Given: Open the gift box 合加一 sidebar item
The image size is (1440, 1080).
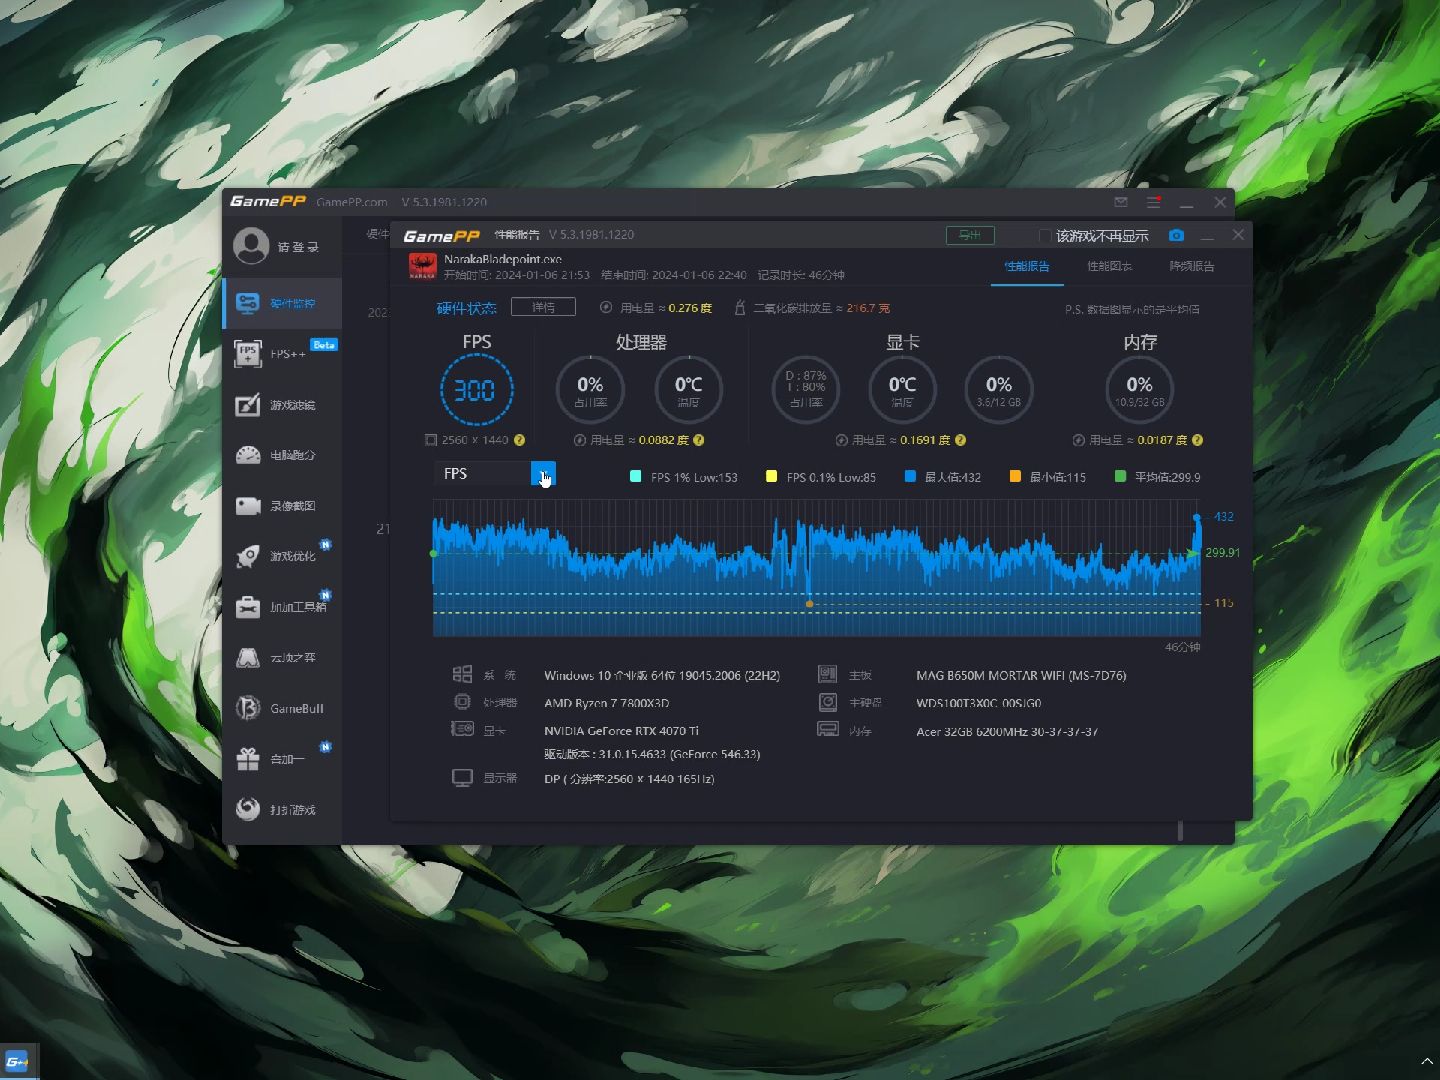Looking at the screenshot, I should 282,759.
